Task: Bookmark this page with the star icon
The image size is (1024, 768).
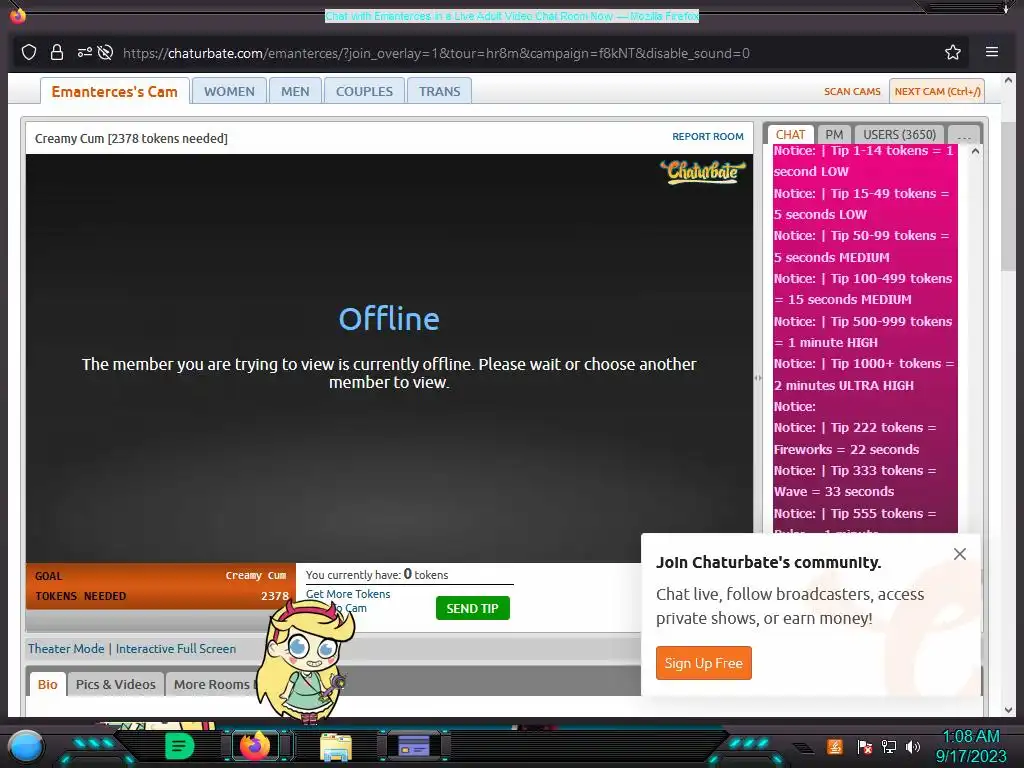Action: pyautogui.click(x=953, y=52)
